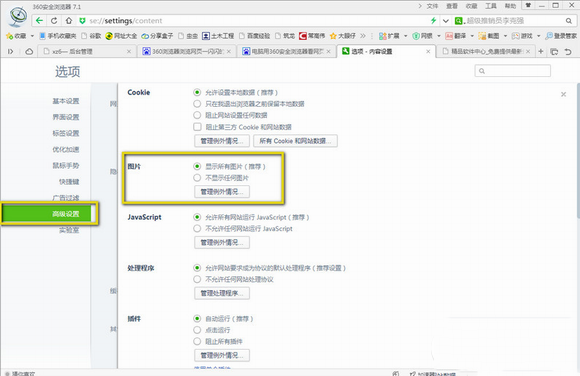This screenshot has width=580, height=376.
Task: Click 管理例外情况 in the 图片 section
Action: coord(222,192)
